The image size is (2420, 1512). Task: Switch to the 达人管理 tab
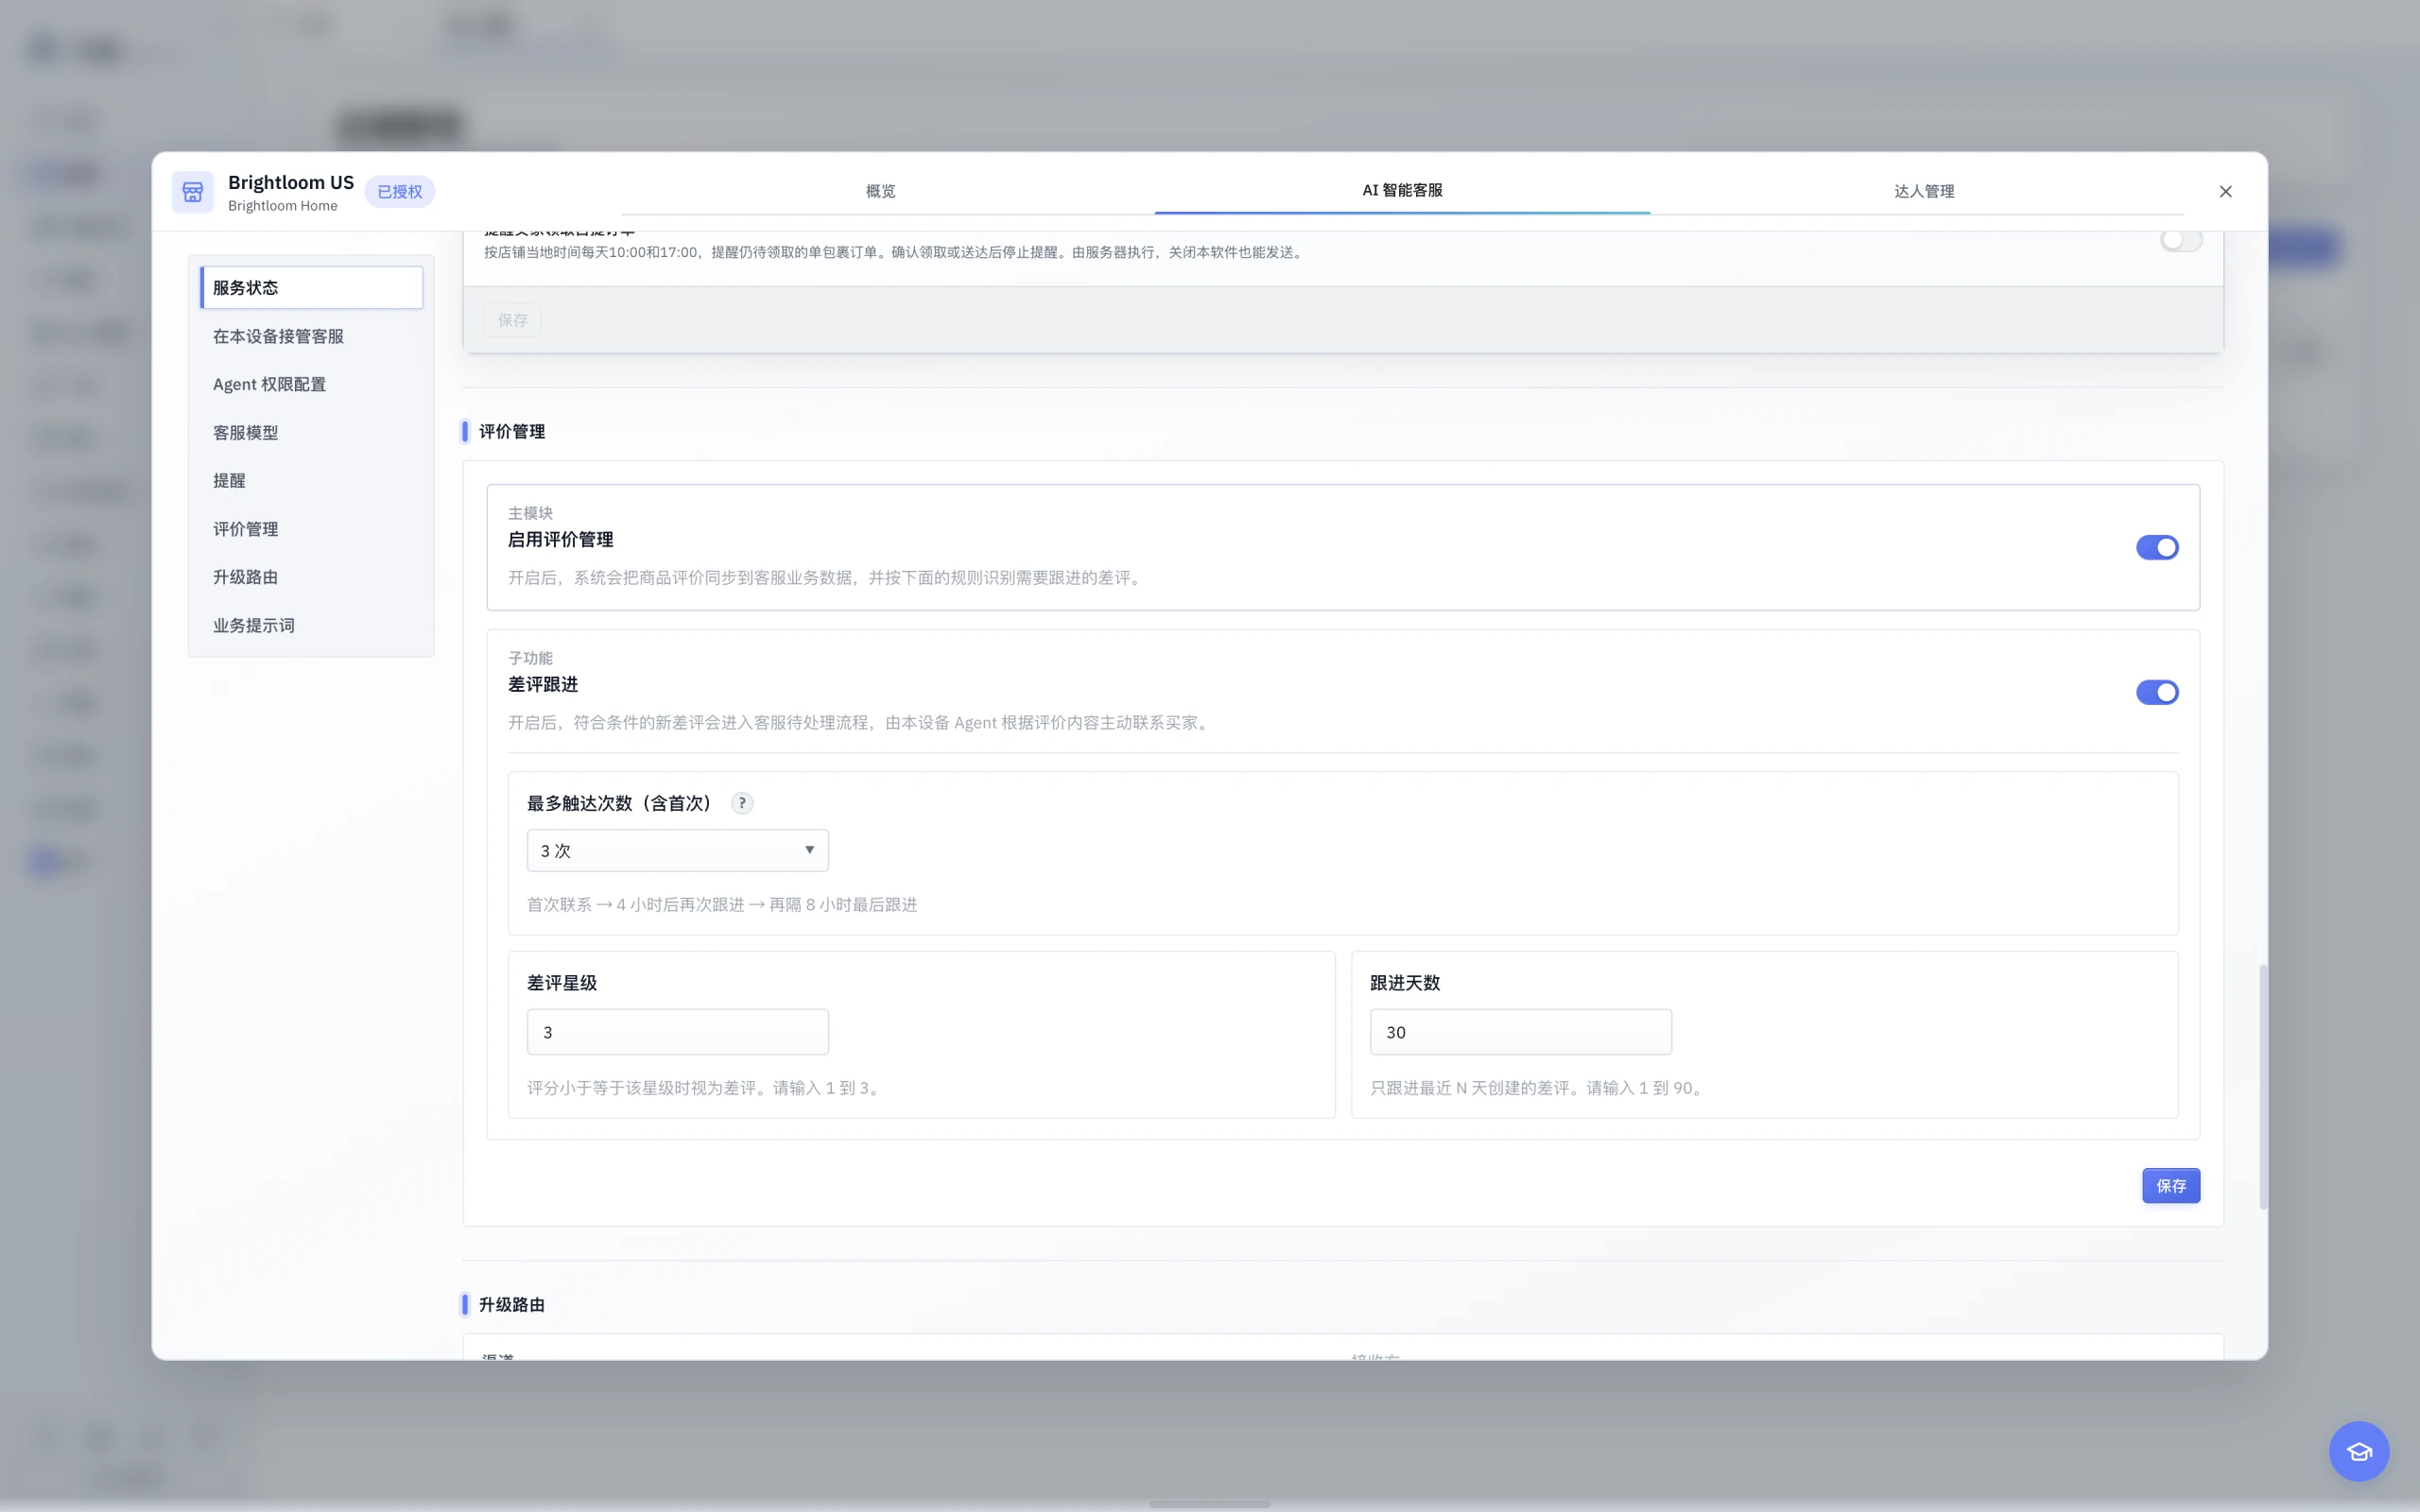1923,191
